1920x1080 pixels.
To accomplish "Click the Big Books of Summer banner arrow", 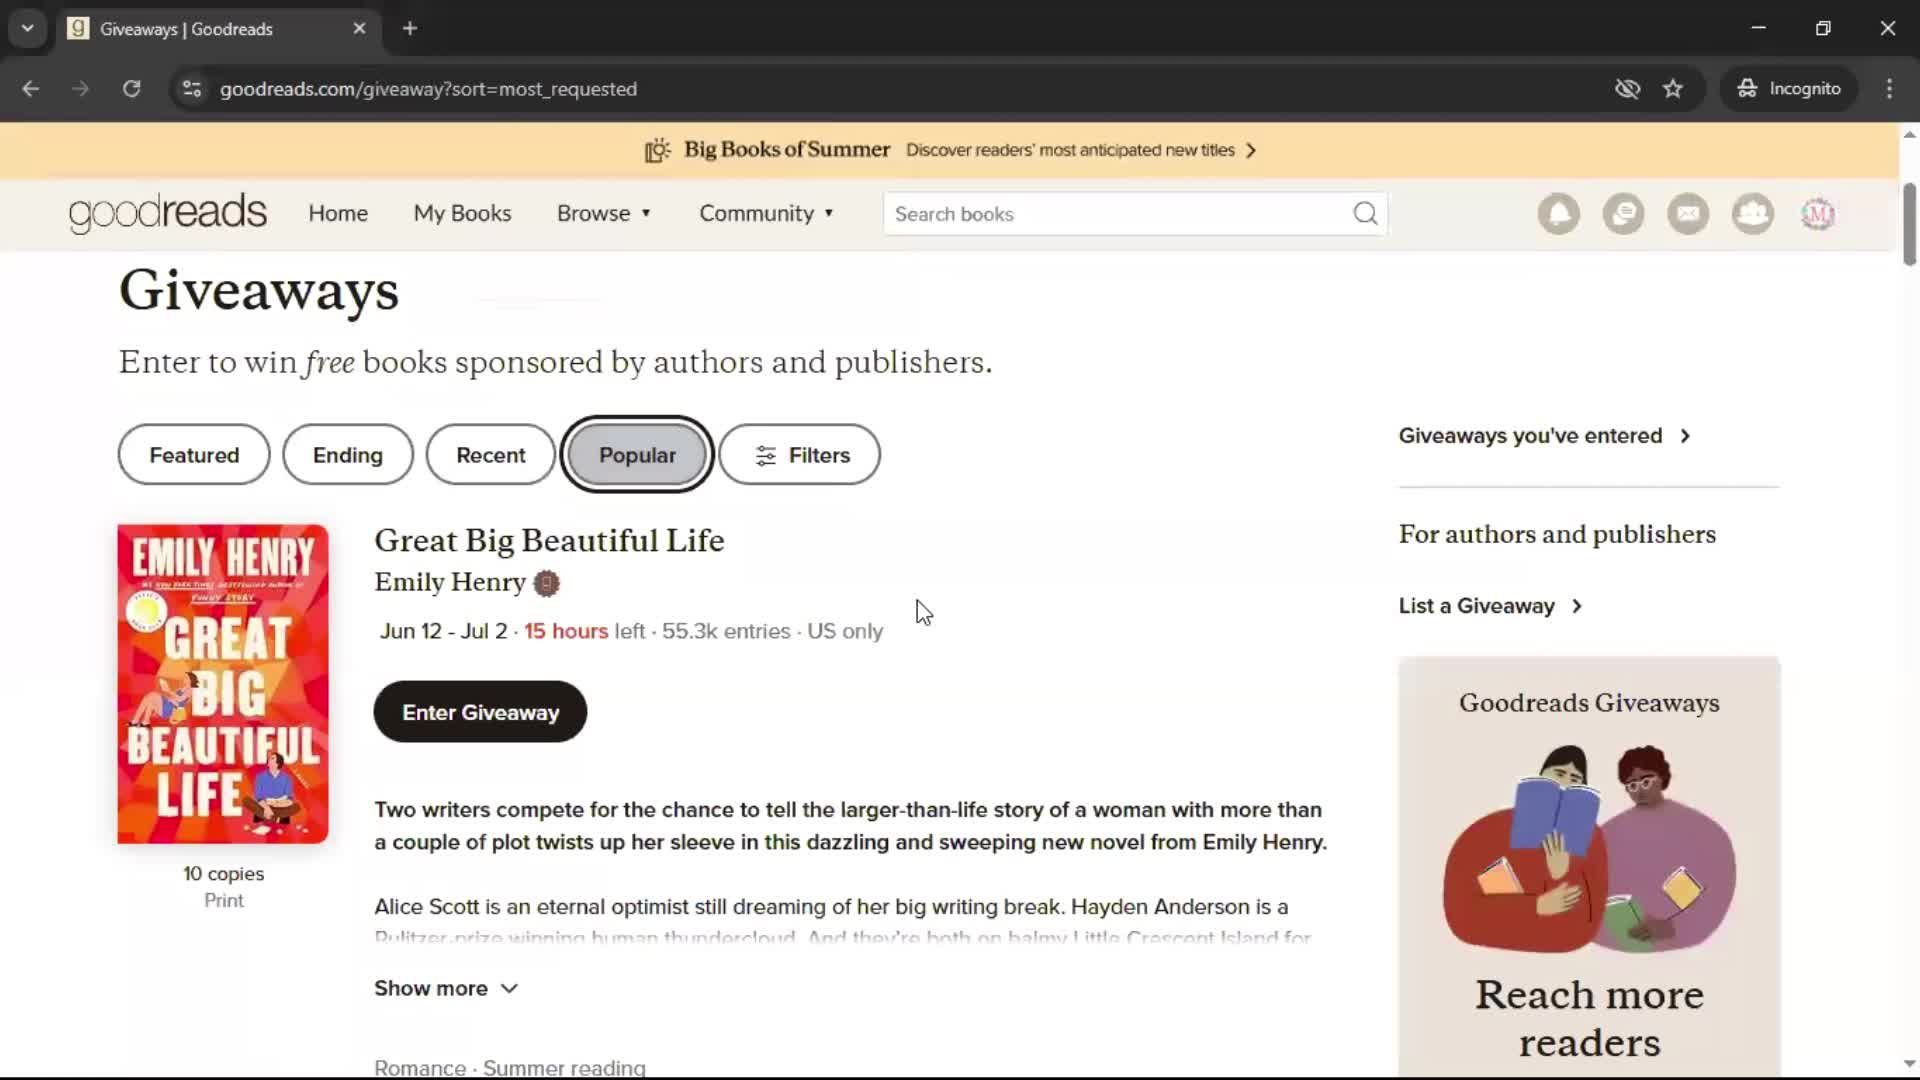I will point(1251,150).
